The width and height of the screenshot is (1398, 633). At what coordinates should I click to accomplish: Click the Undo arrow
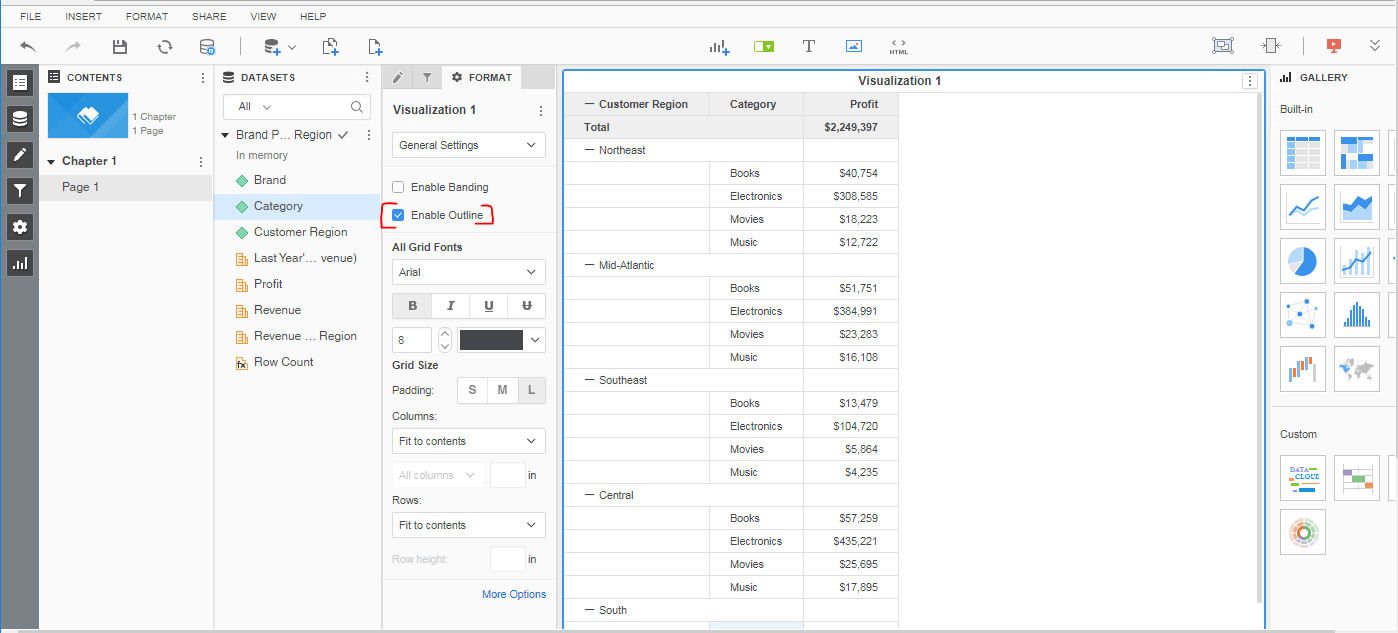pos(27,45)
